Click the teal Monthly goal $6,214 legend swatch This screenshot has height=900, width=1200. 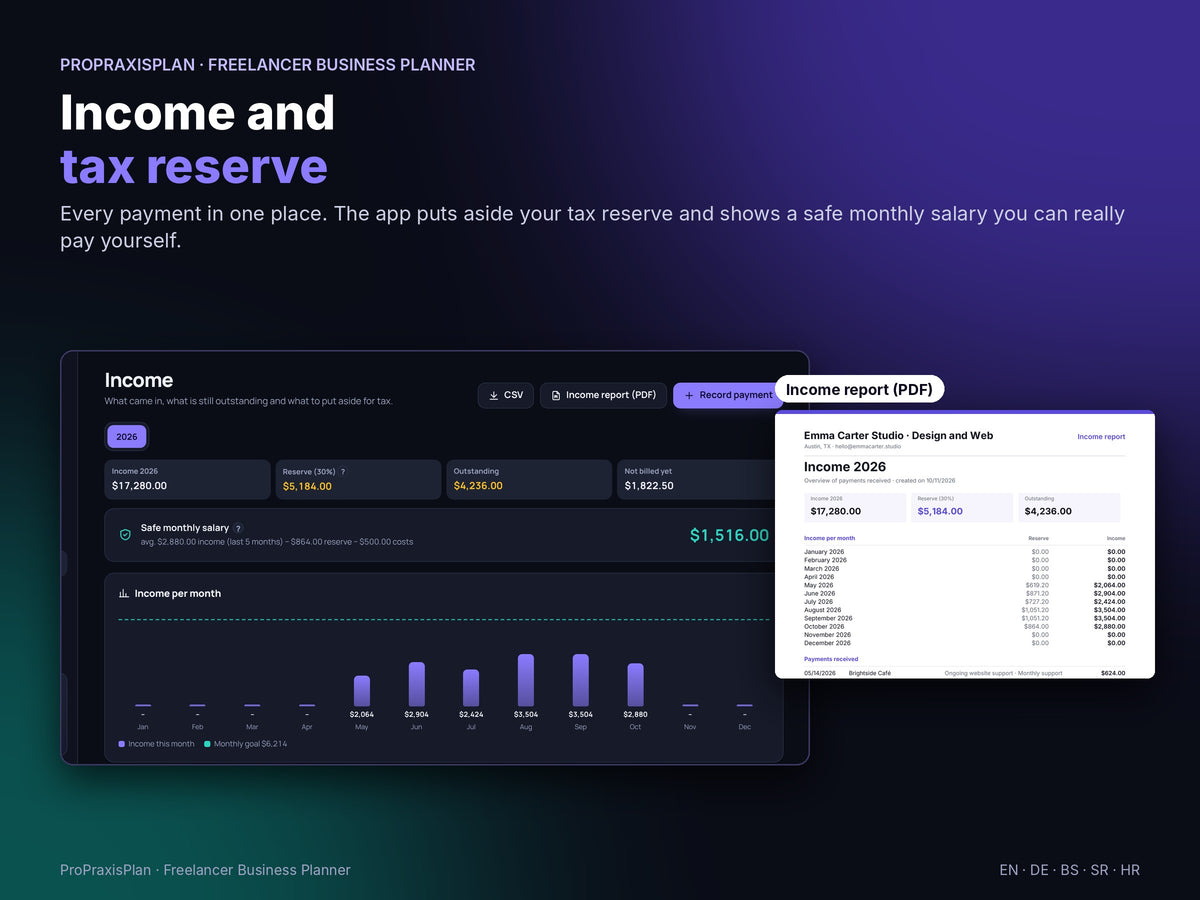point(207,744)
